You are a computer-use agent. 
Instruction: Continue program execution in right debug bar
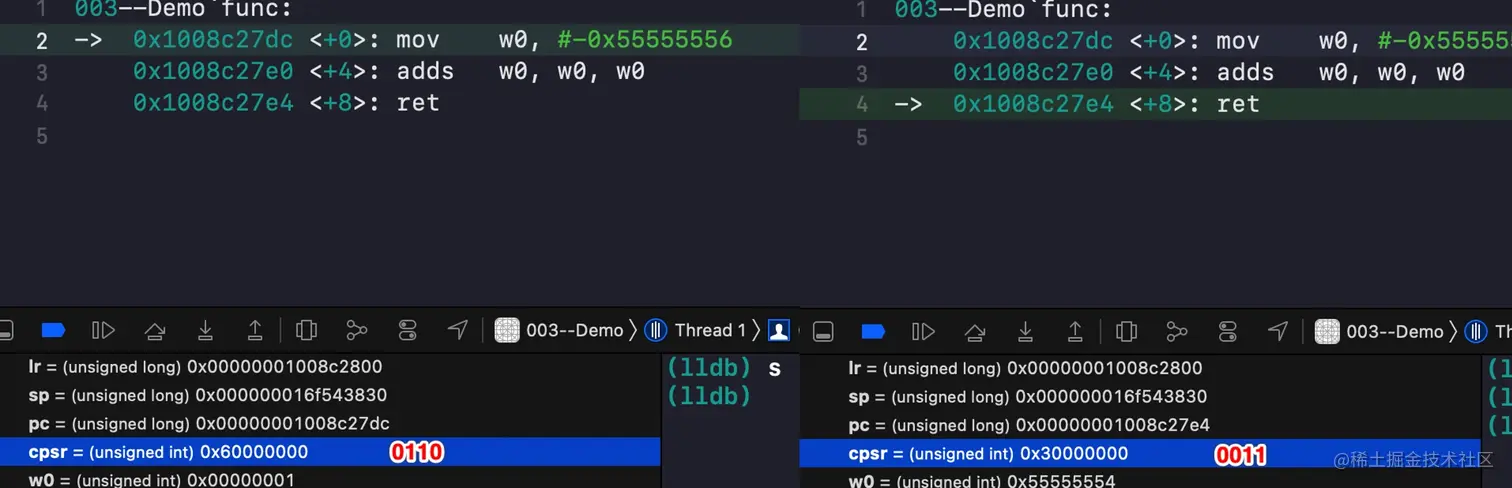pos(923,331)
